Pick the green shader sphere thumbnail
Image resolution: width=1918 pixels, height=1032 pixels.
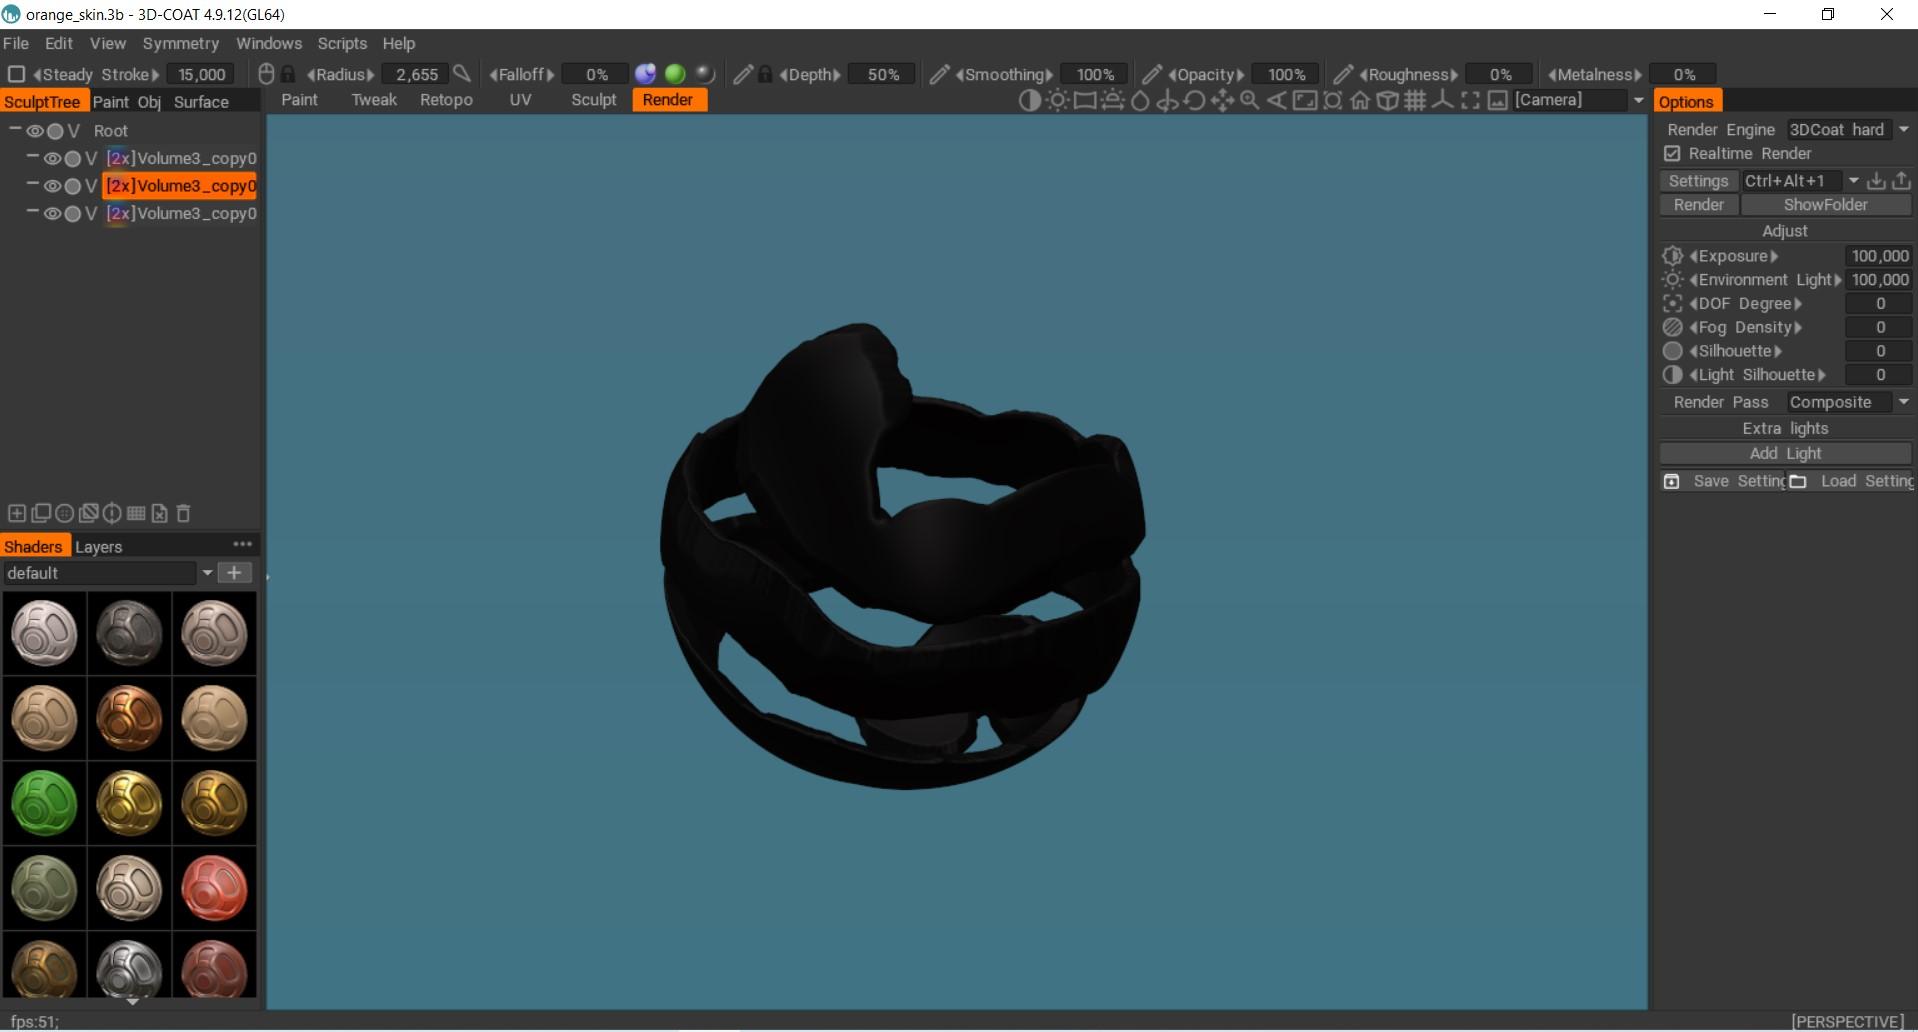44,803
